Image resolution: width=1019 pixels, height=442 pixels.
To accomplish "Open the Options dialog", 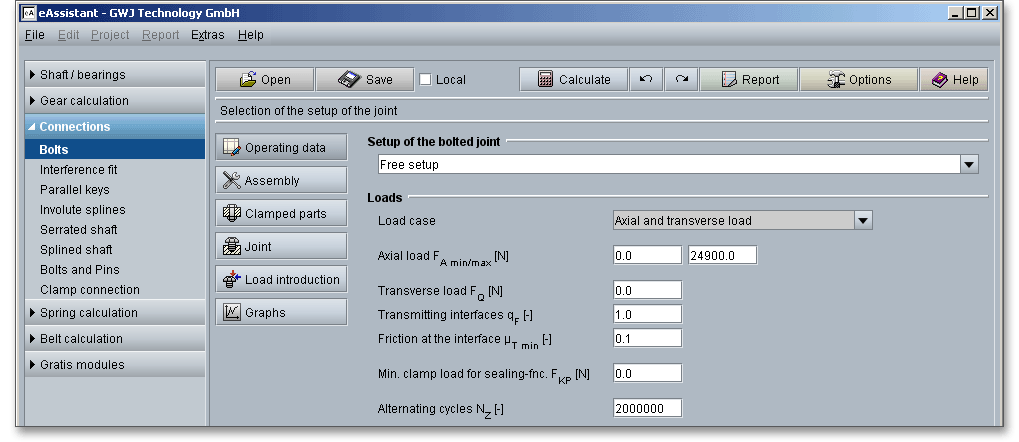I will tap(858, 80).
